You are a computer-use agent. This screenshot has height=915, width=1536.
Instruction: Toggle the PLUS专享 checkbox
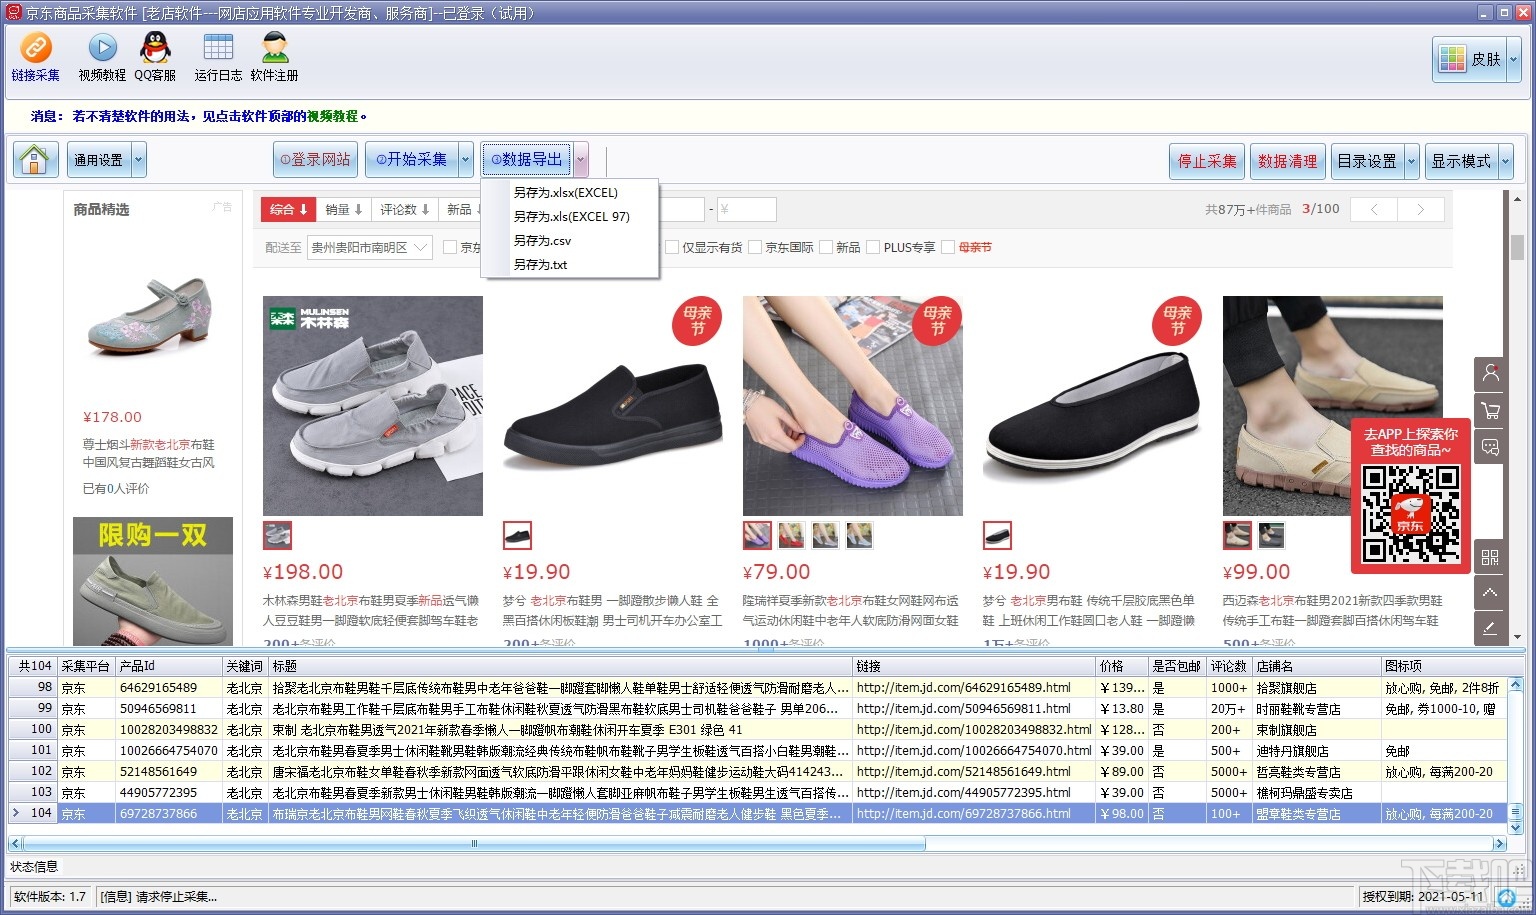tap(873, 247)
